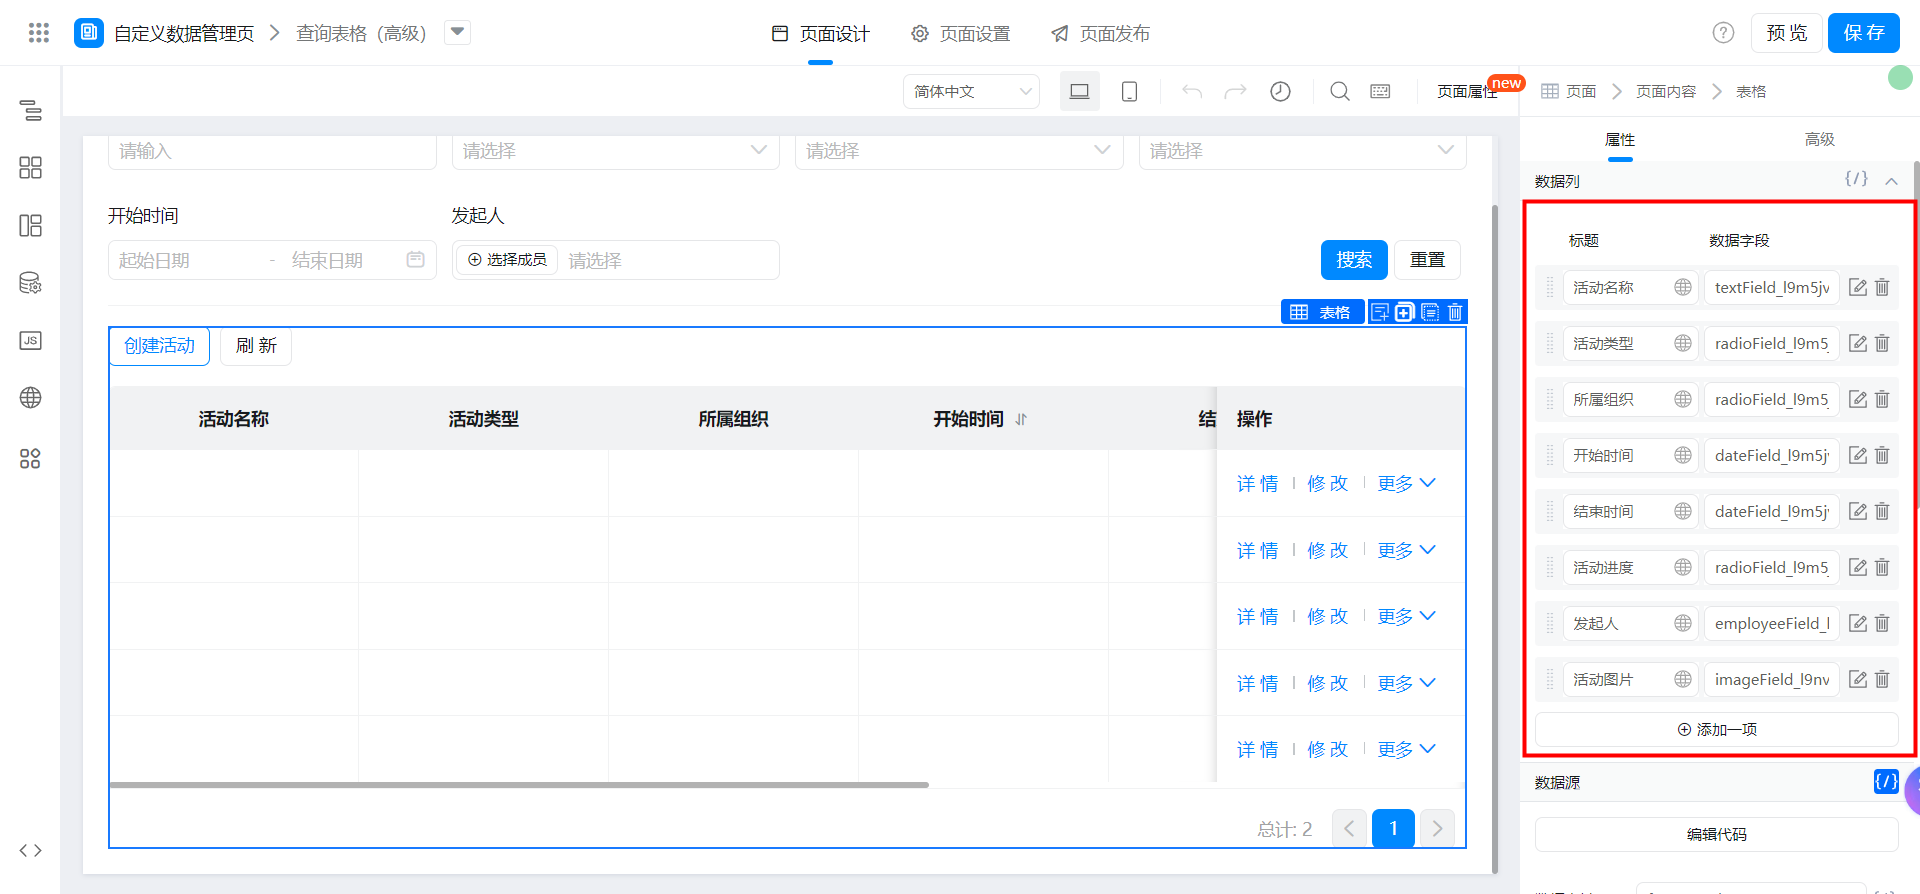The height and width of the screenshot is (894, 1920).
Task: Delete the 活动图片 data column
Action: click(x=1882, y=680)
